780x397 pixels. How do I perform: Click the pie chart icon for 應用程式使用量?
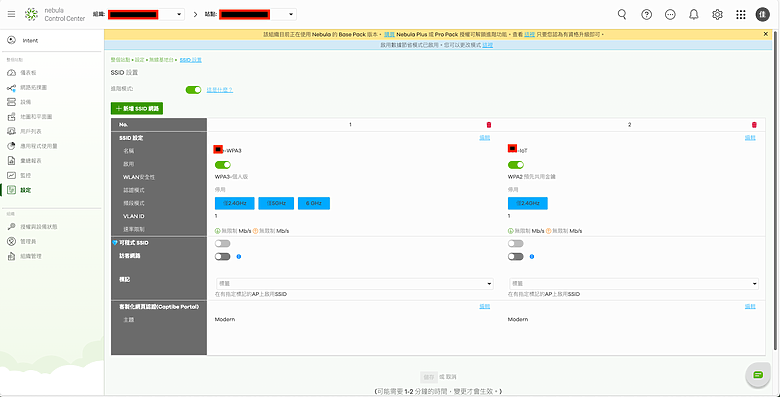click(12, 146)
